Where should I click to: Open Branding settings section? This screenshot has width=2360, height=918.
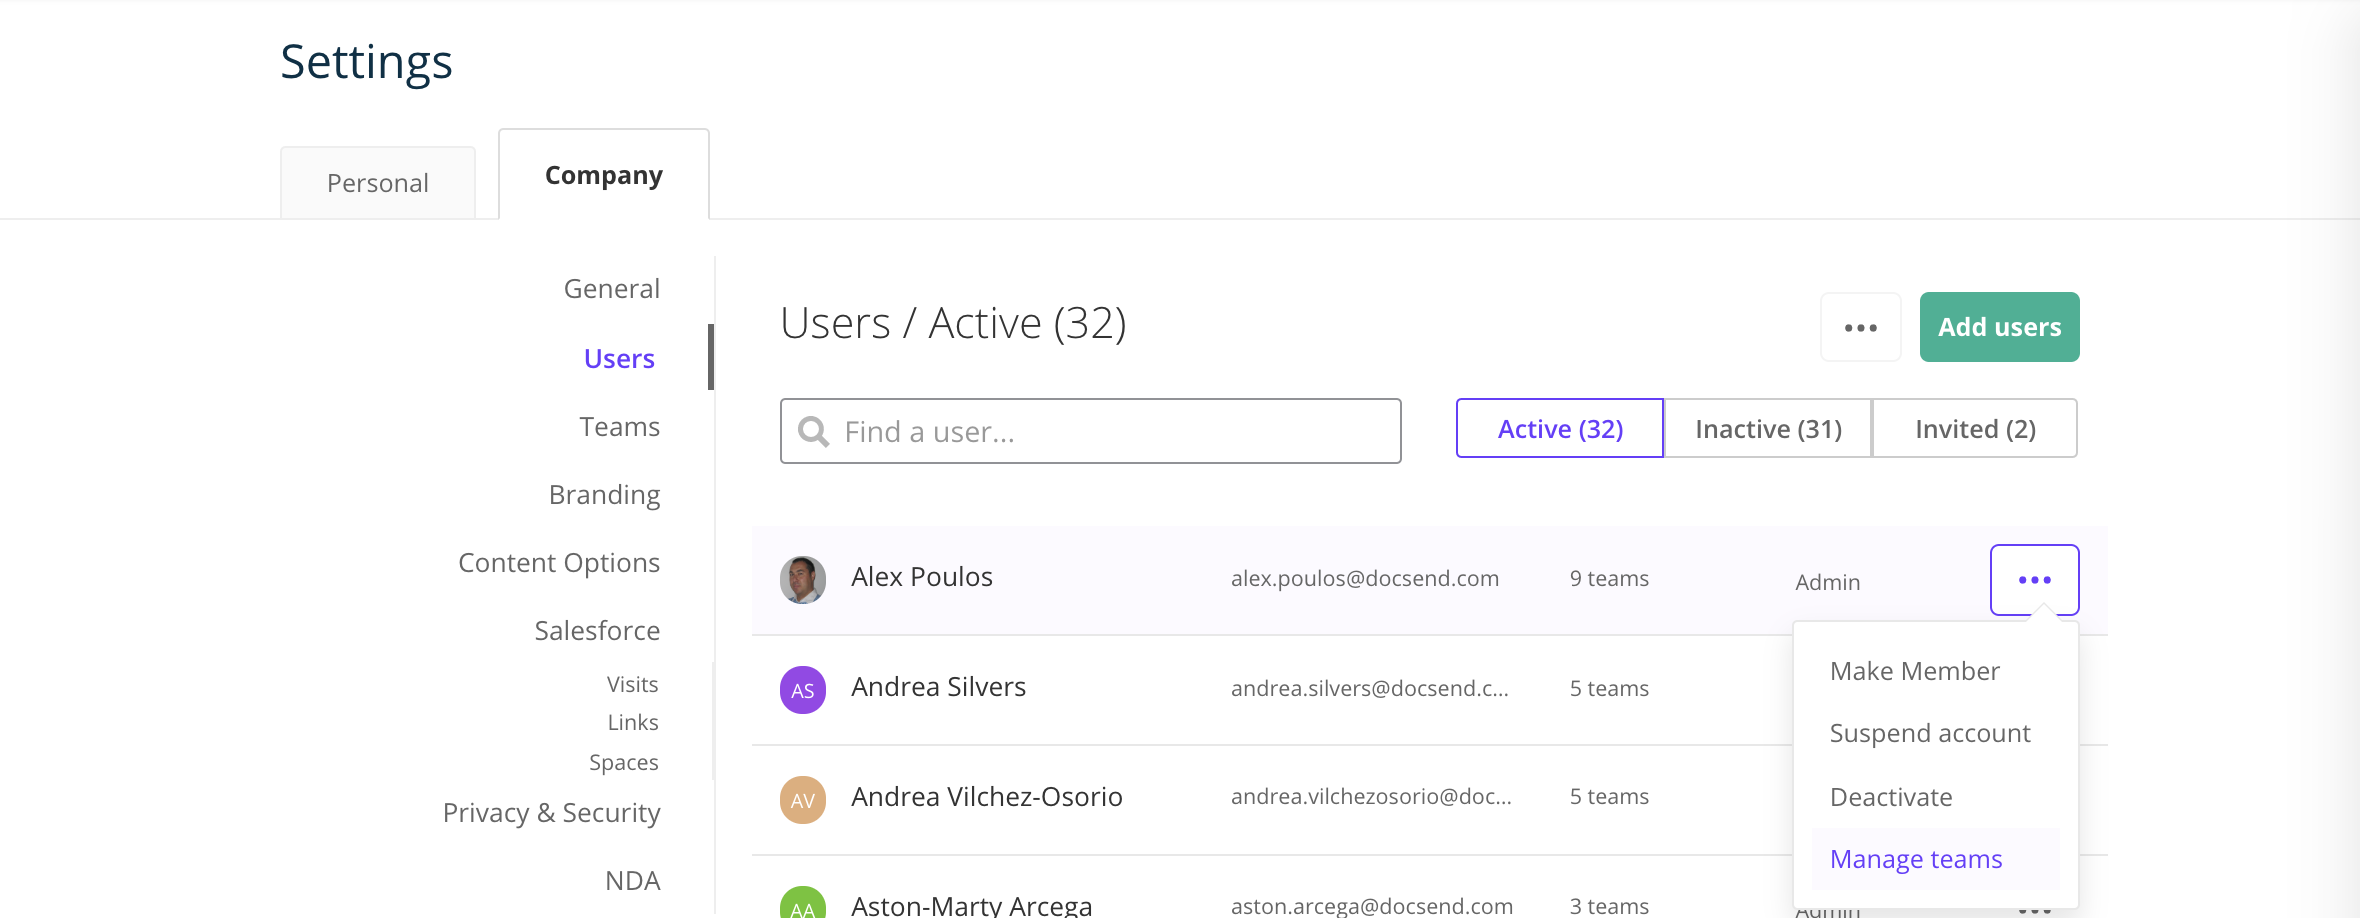coord(605,495)
